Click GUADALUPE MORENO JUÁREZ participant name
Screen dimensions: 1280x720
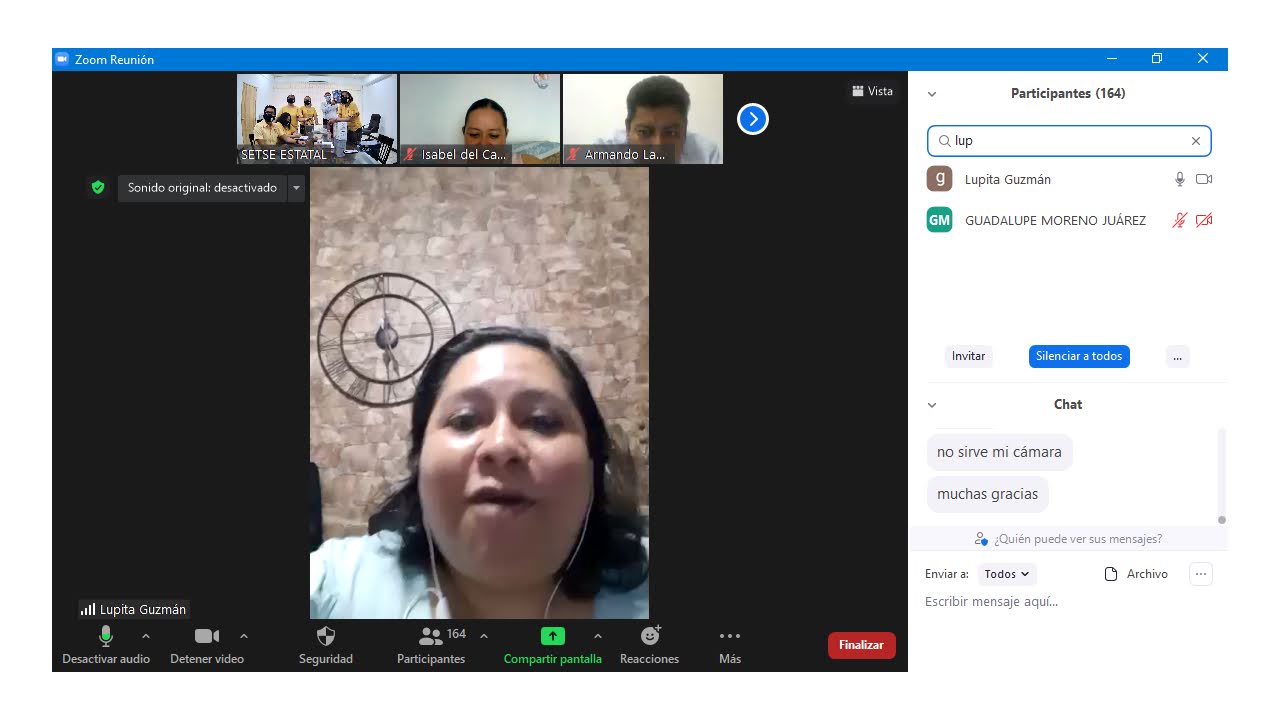tap(1055, 220)
